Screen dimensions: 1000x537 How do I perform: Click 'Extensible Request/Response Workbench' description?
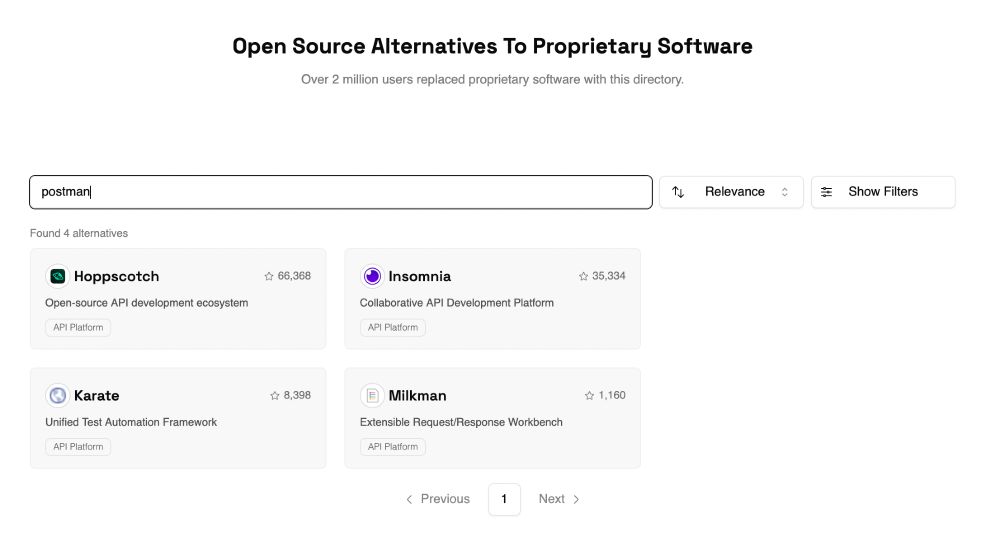[461, 422]
